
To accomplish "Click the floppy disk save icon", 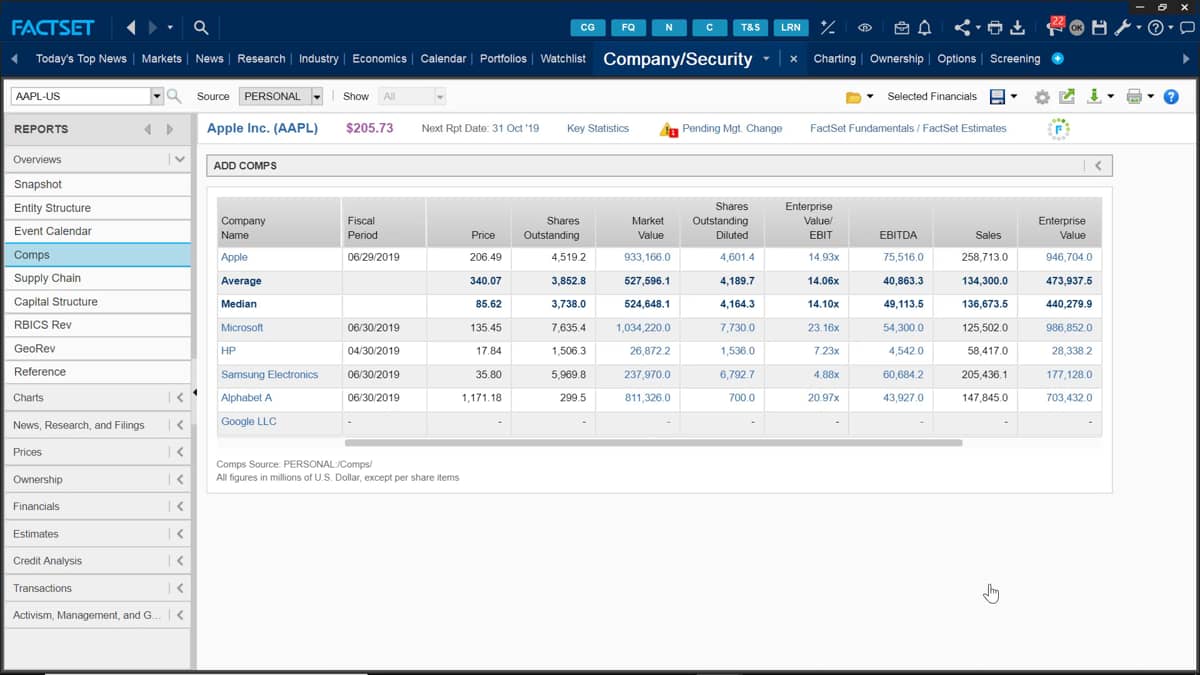I will (1100, 28).
